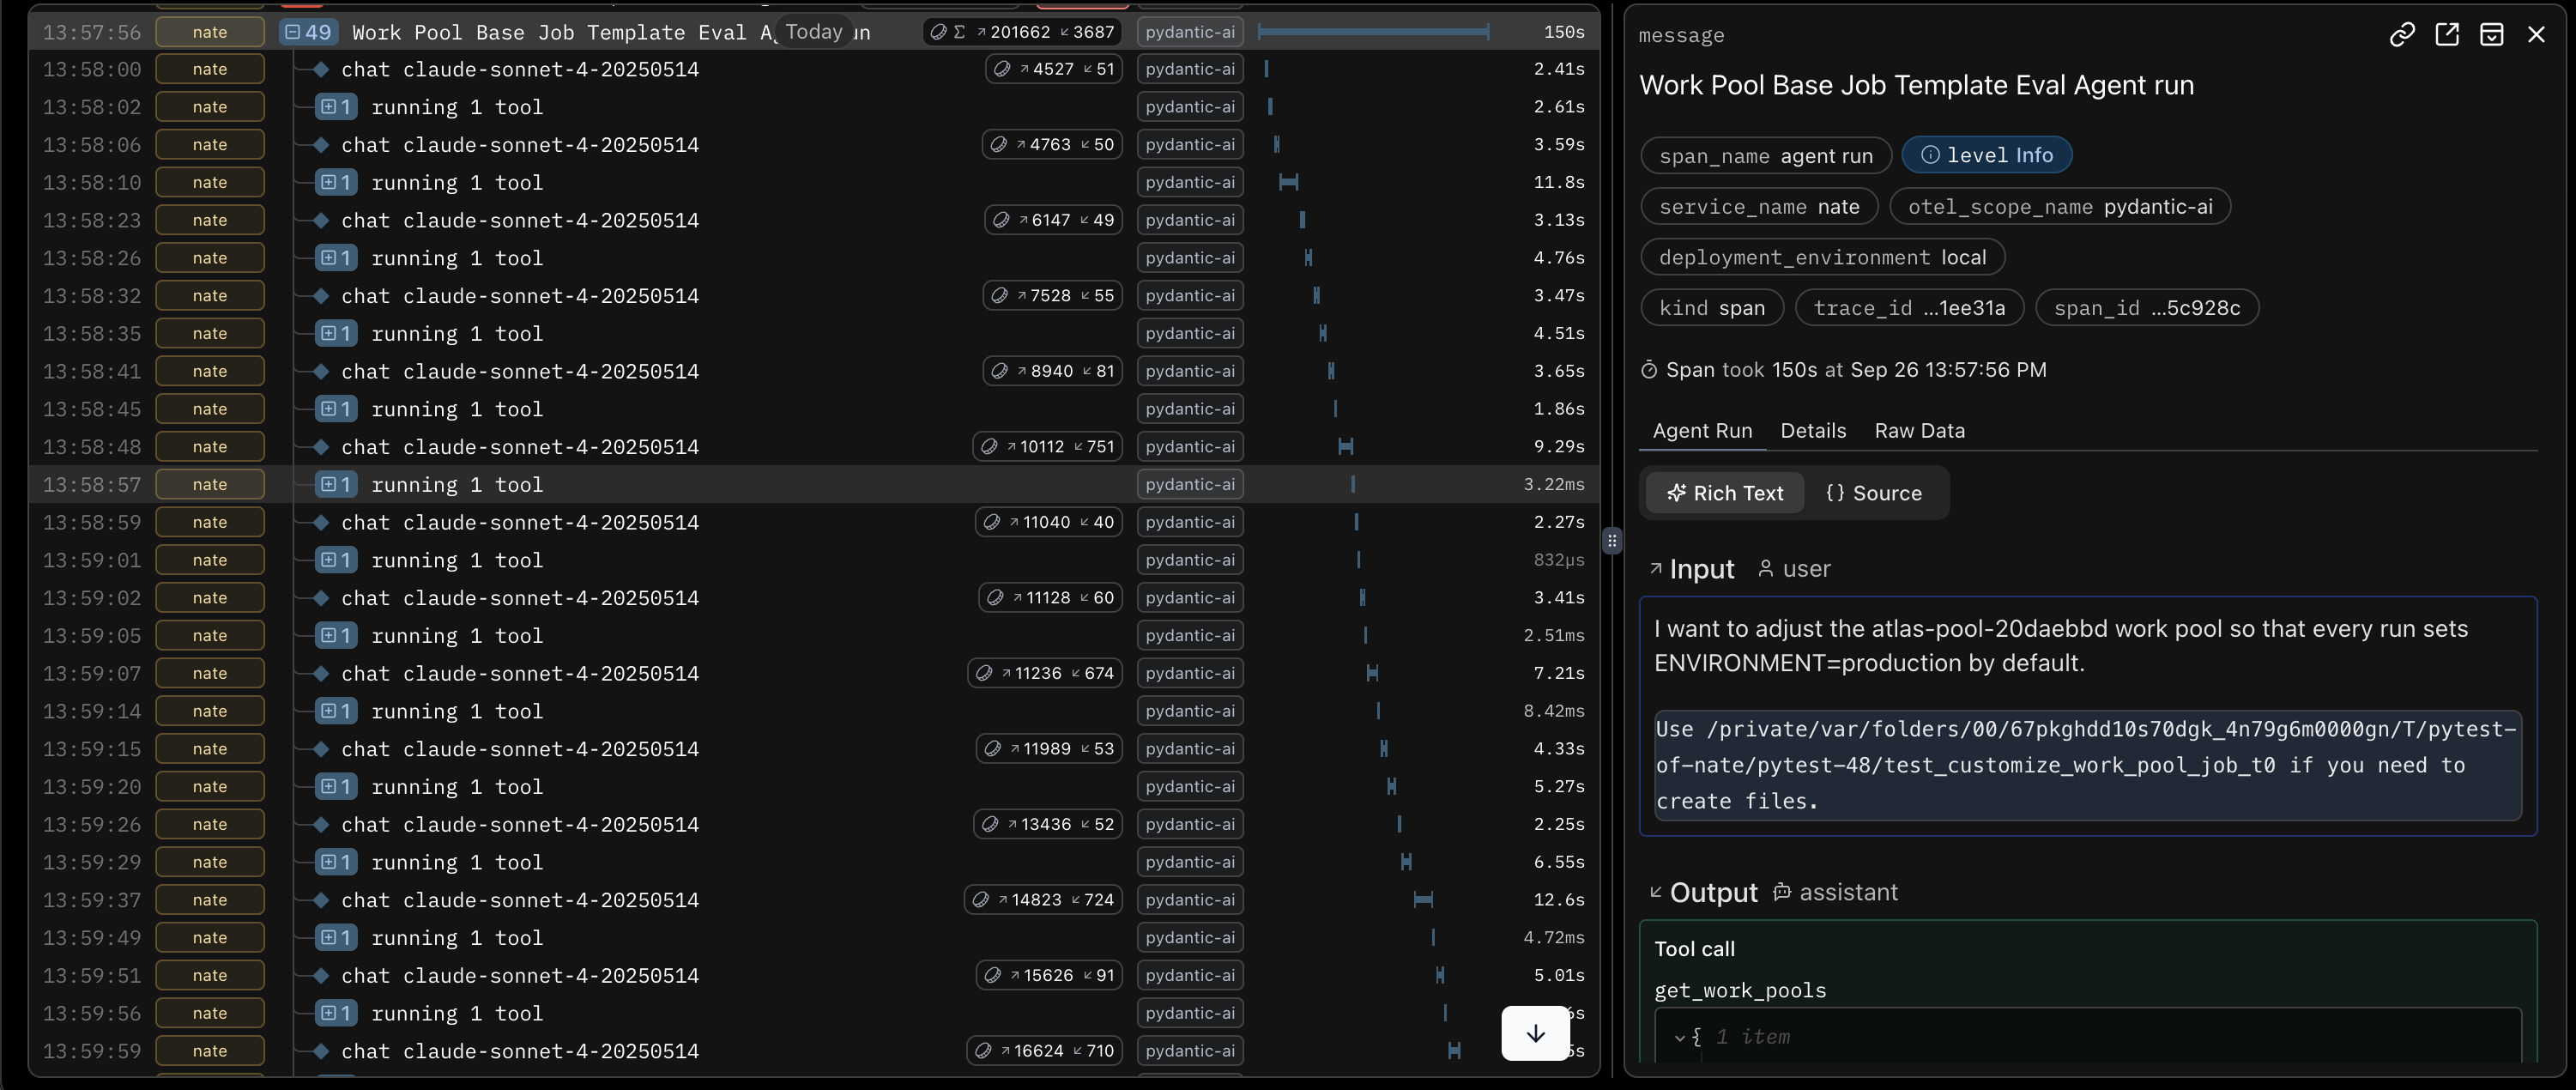
Task: Click token badge 4763 / 50
Action: (1052, 145)
